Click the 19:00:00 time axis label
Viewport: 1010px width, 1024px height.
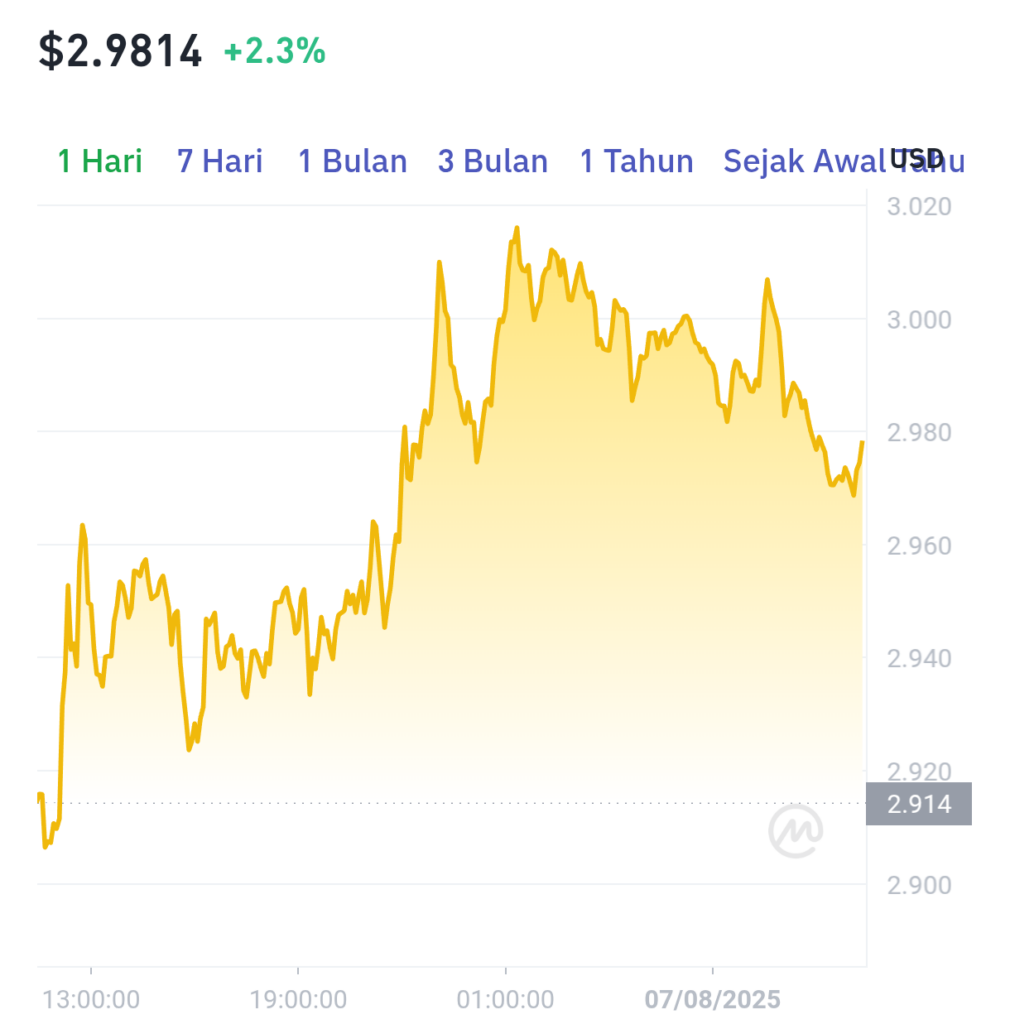coord(298,999)
